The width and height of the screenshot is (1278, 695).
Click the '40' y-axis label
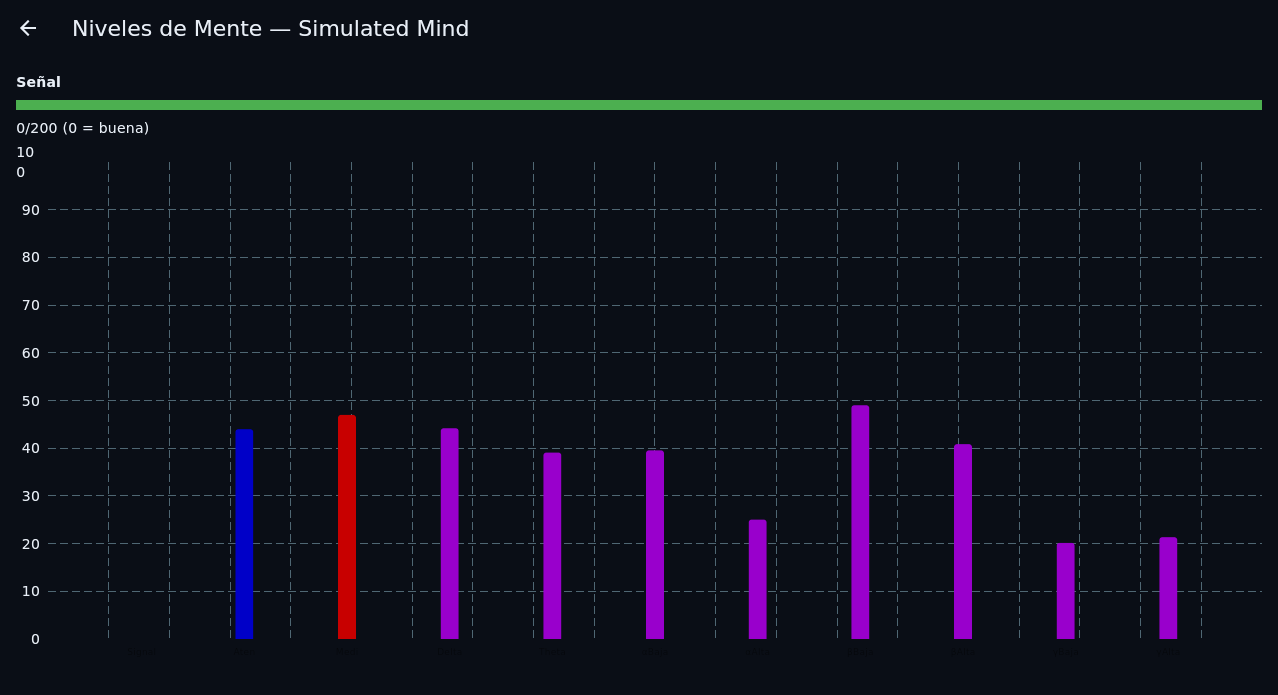(x=31, y=448)
